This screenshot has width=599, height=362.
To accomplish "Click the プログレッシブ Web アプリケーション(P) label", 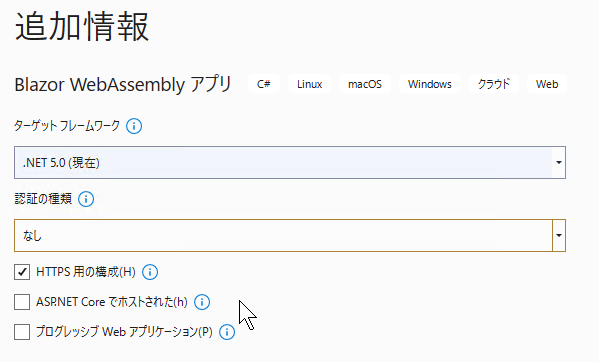I will (x=124, y=331).
